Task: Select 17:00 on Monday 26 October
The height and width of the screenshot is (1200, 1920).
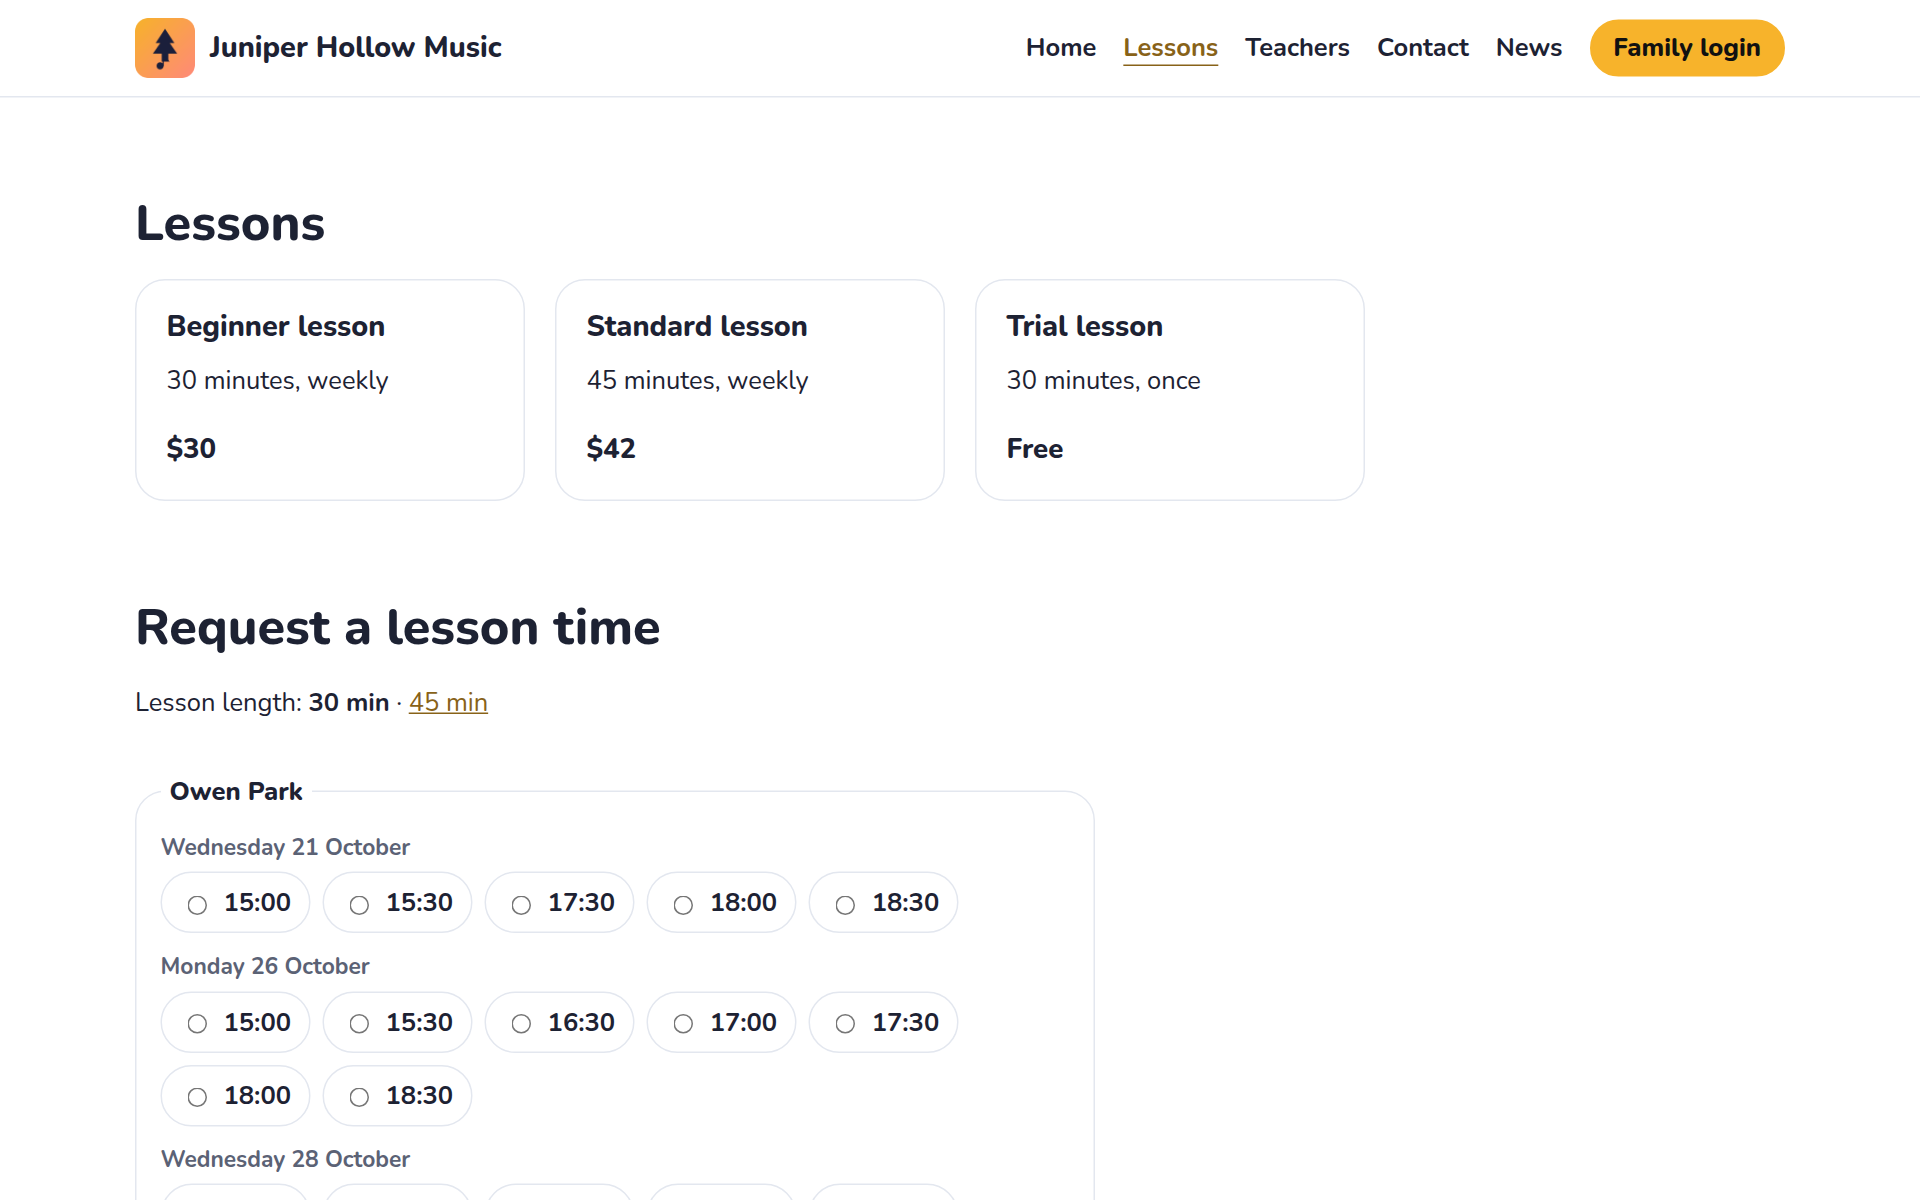Action: (x=722, y=1022)
